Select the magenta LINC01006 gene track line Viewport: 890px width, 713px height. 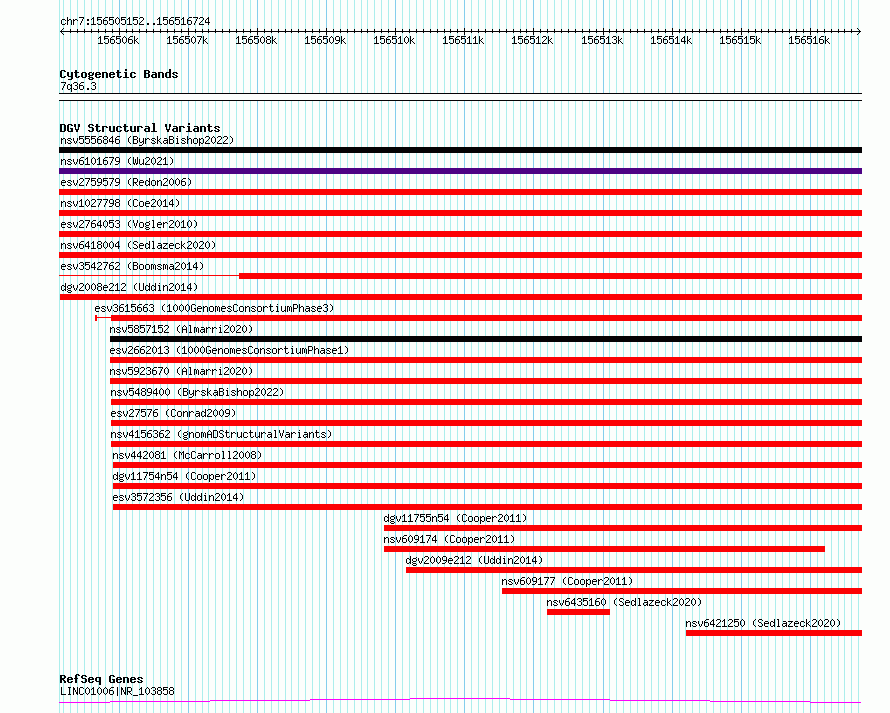[x=460, y=701]
